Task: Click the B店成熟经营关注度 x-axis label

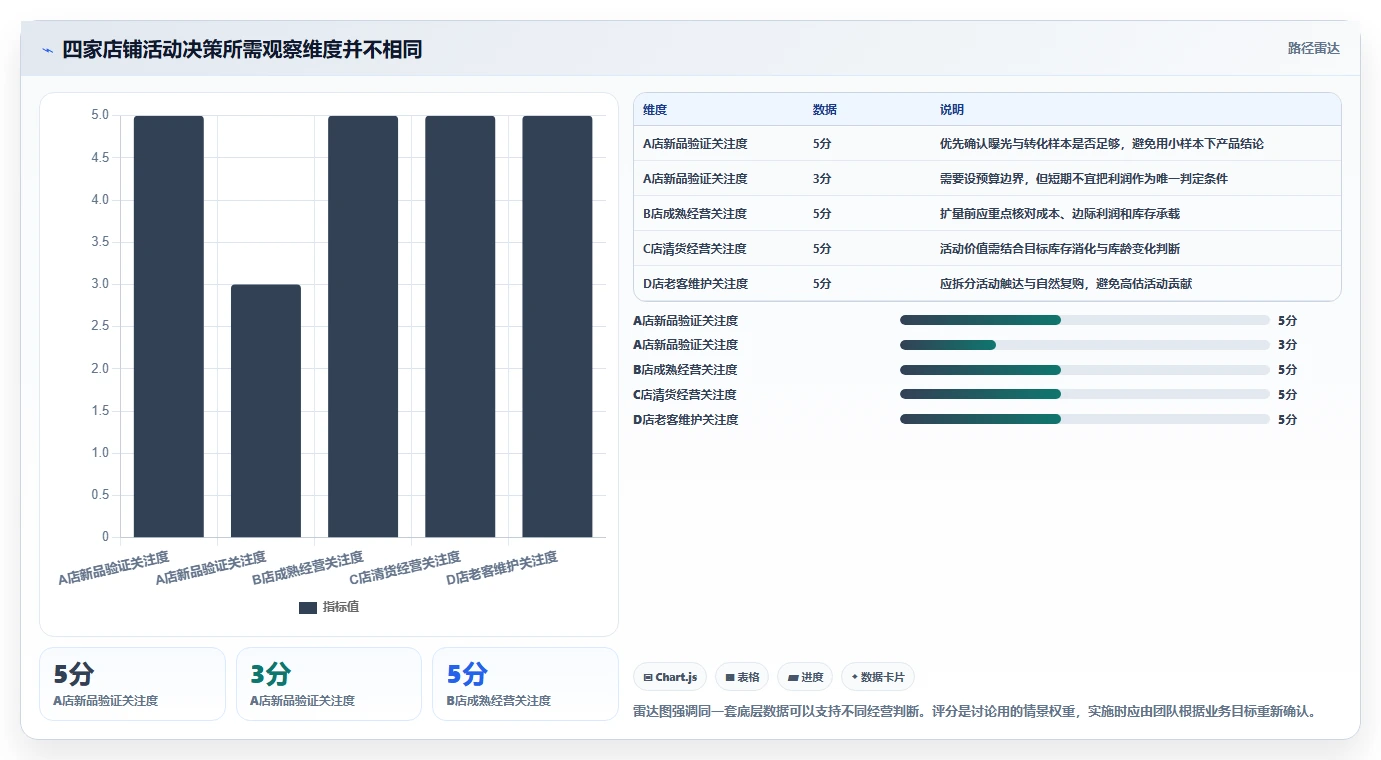Action: point(308,568)
